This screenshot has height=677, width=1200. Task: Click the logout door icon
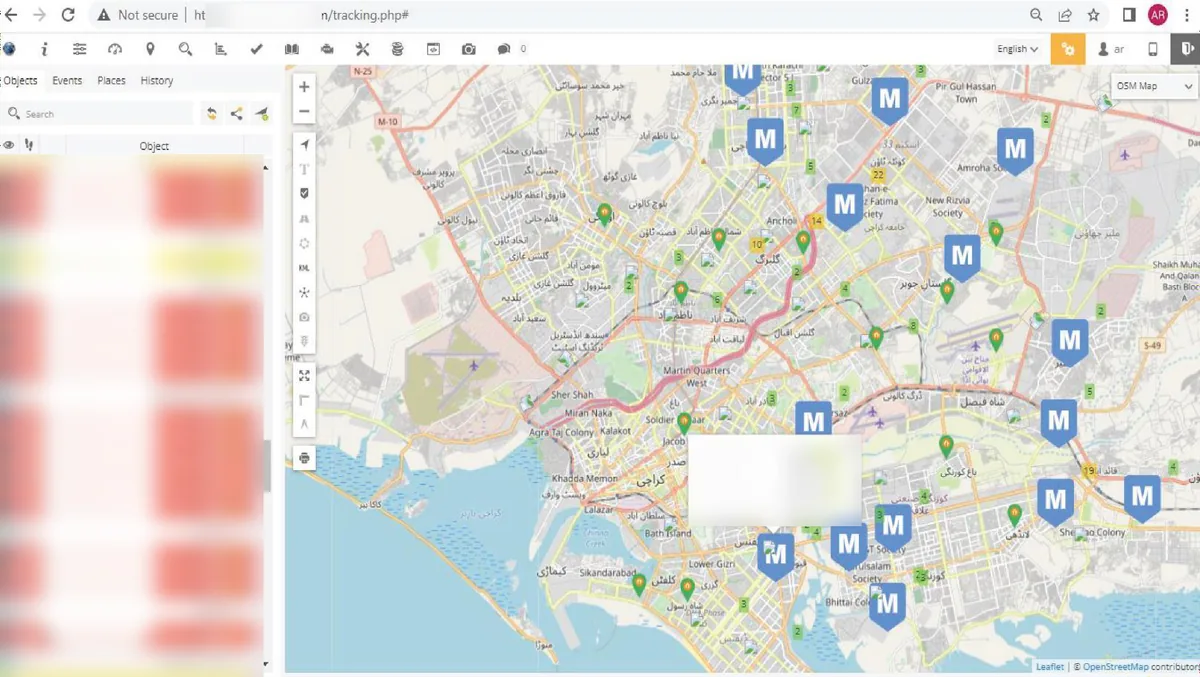point(1188,49)
